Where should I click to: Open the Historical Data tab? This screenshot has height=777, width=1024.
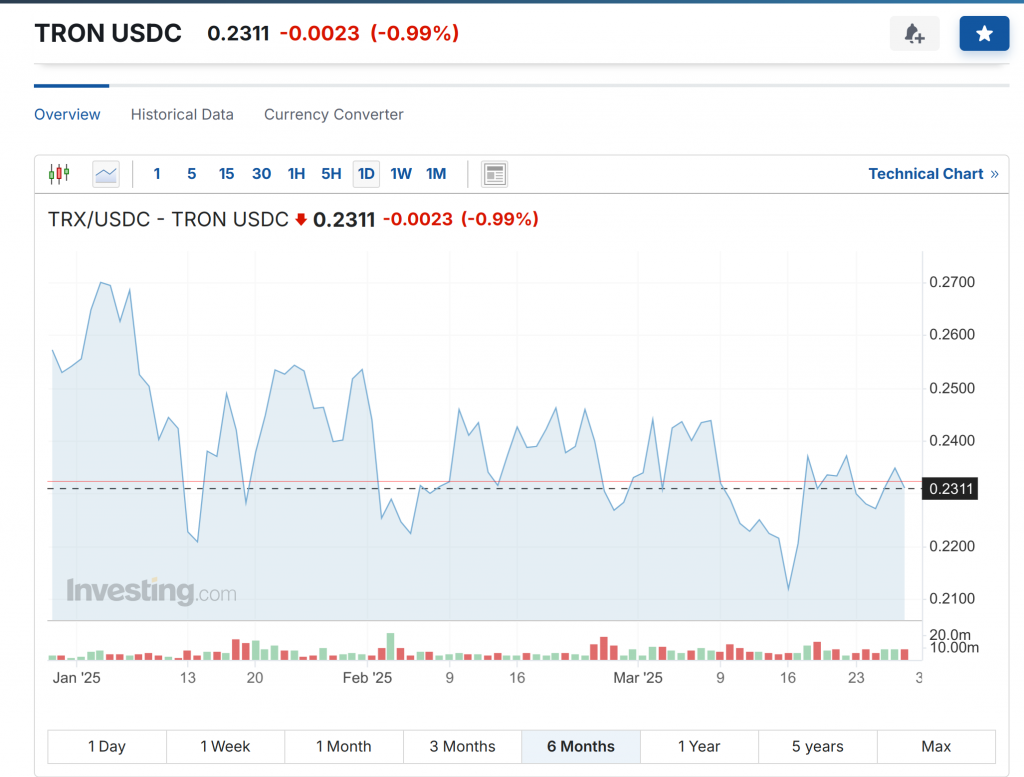tap(182, 114)
